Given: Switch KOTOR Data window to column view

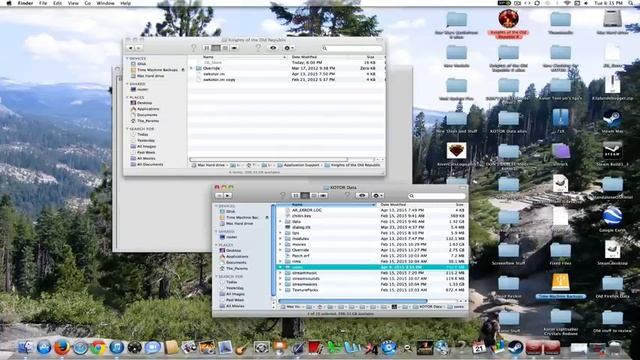Looking at the screenshot, I should (314, 196).
